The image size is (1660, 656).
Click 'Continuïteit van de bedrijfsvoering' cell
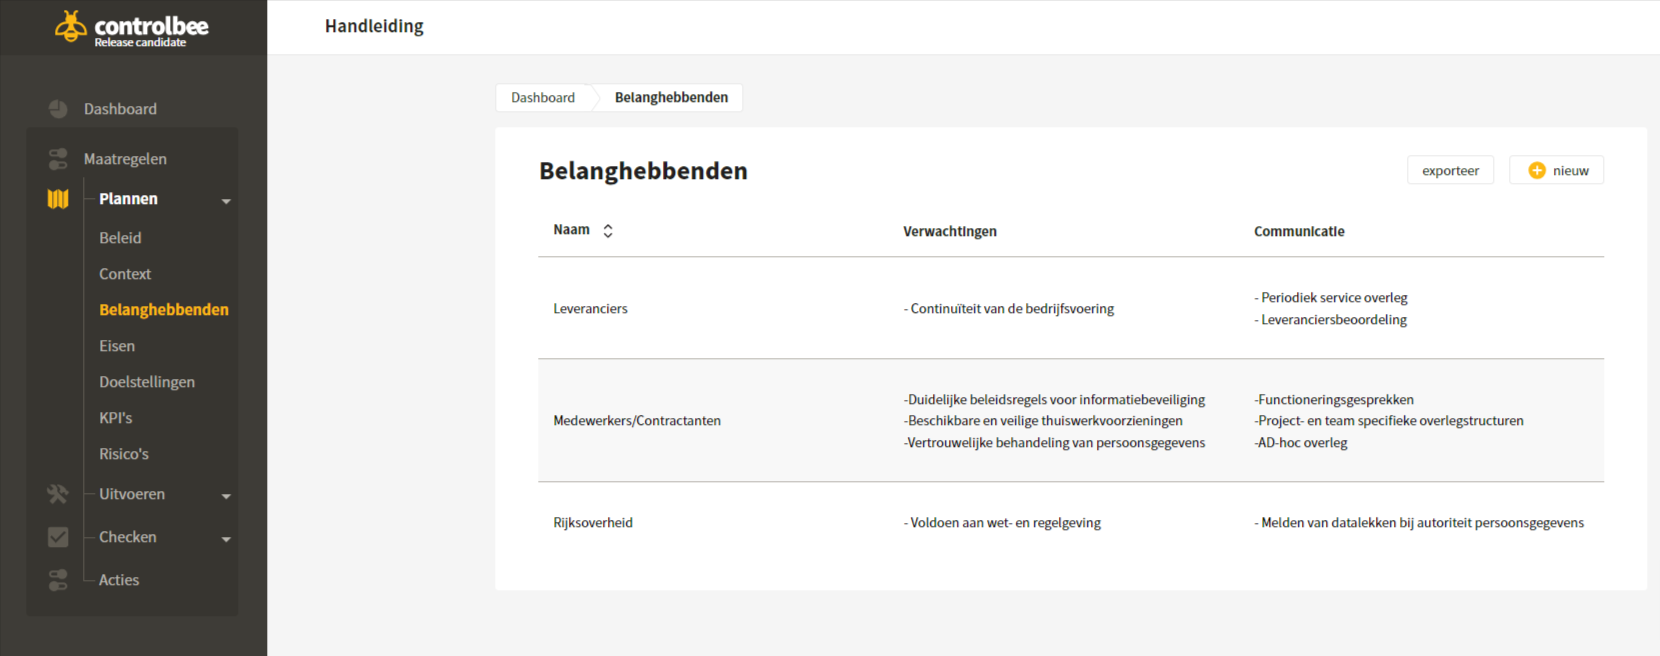pos(1009,309)
